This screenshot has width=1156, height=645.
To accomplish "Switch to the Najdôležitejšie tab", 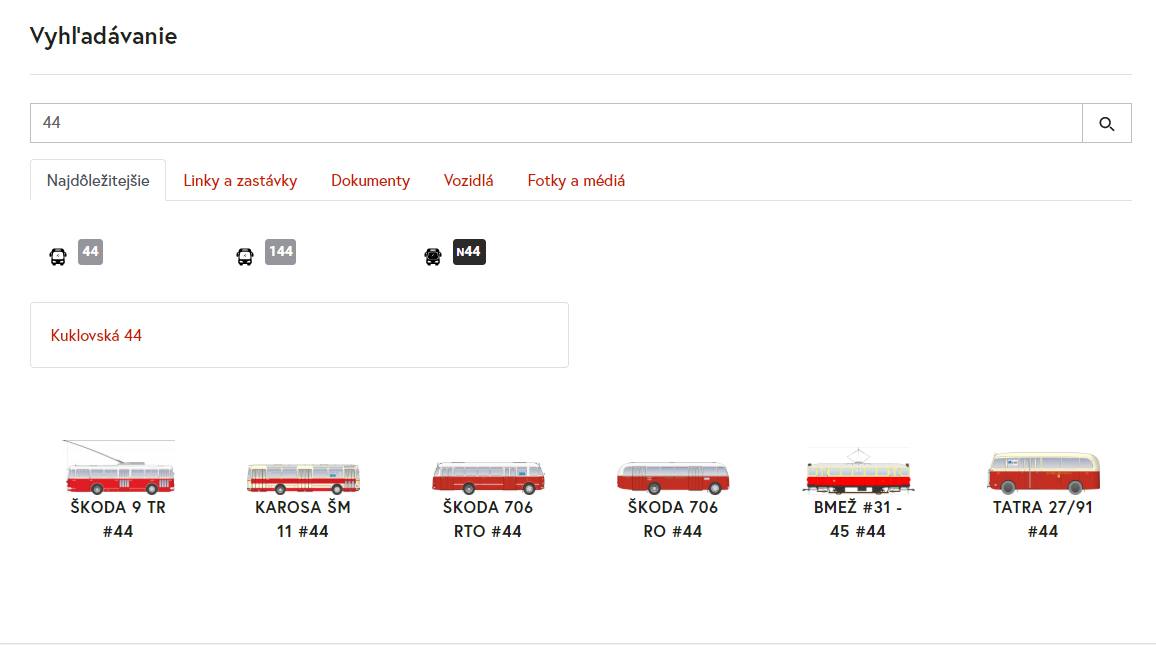I will coord(98,181).
